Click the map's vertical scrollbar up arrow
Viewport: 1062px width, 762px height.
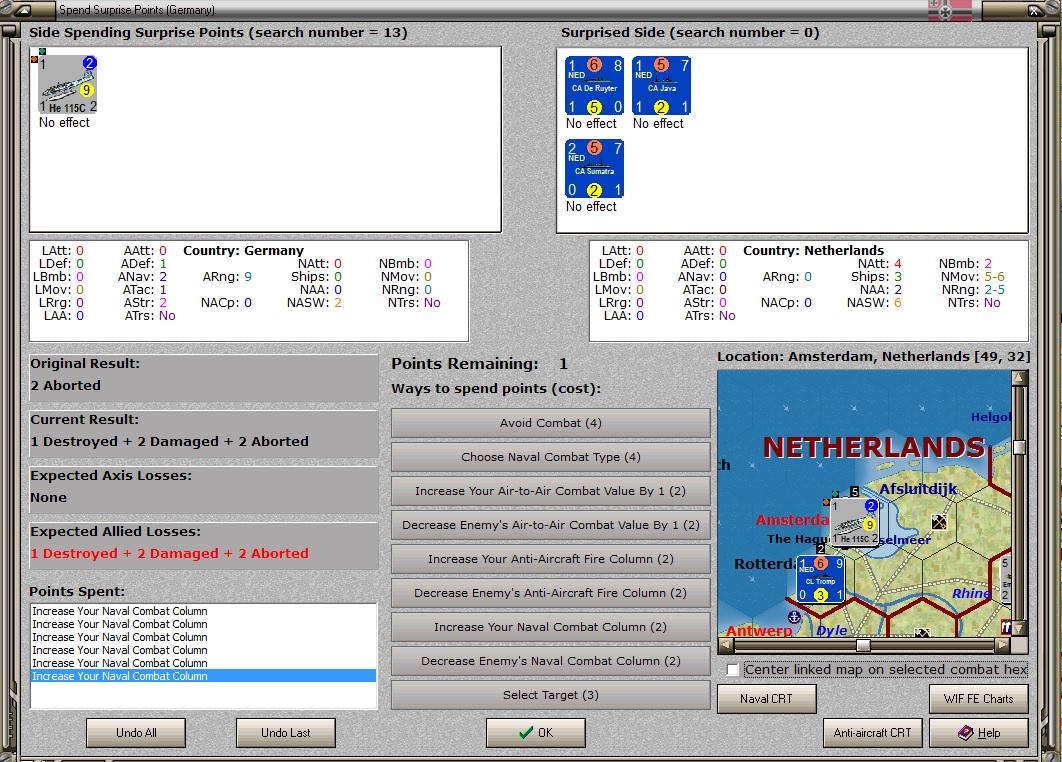tap(1019, 377)
